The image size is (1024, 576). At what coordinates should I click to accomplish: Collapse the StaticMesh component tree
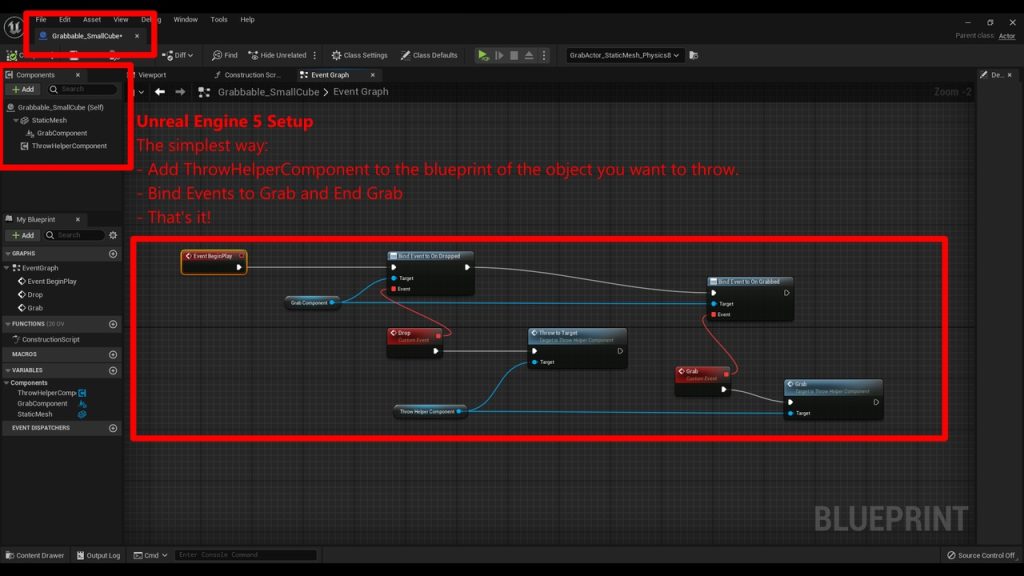[16, 120]
